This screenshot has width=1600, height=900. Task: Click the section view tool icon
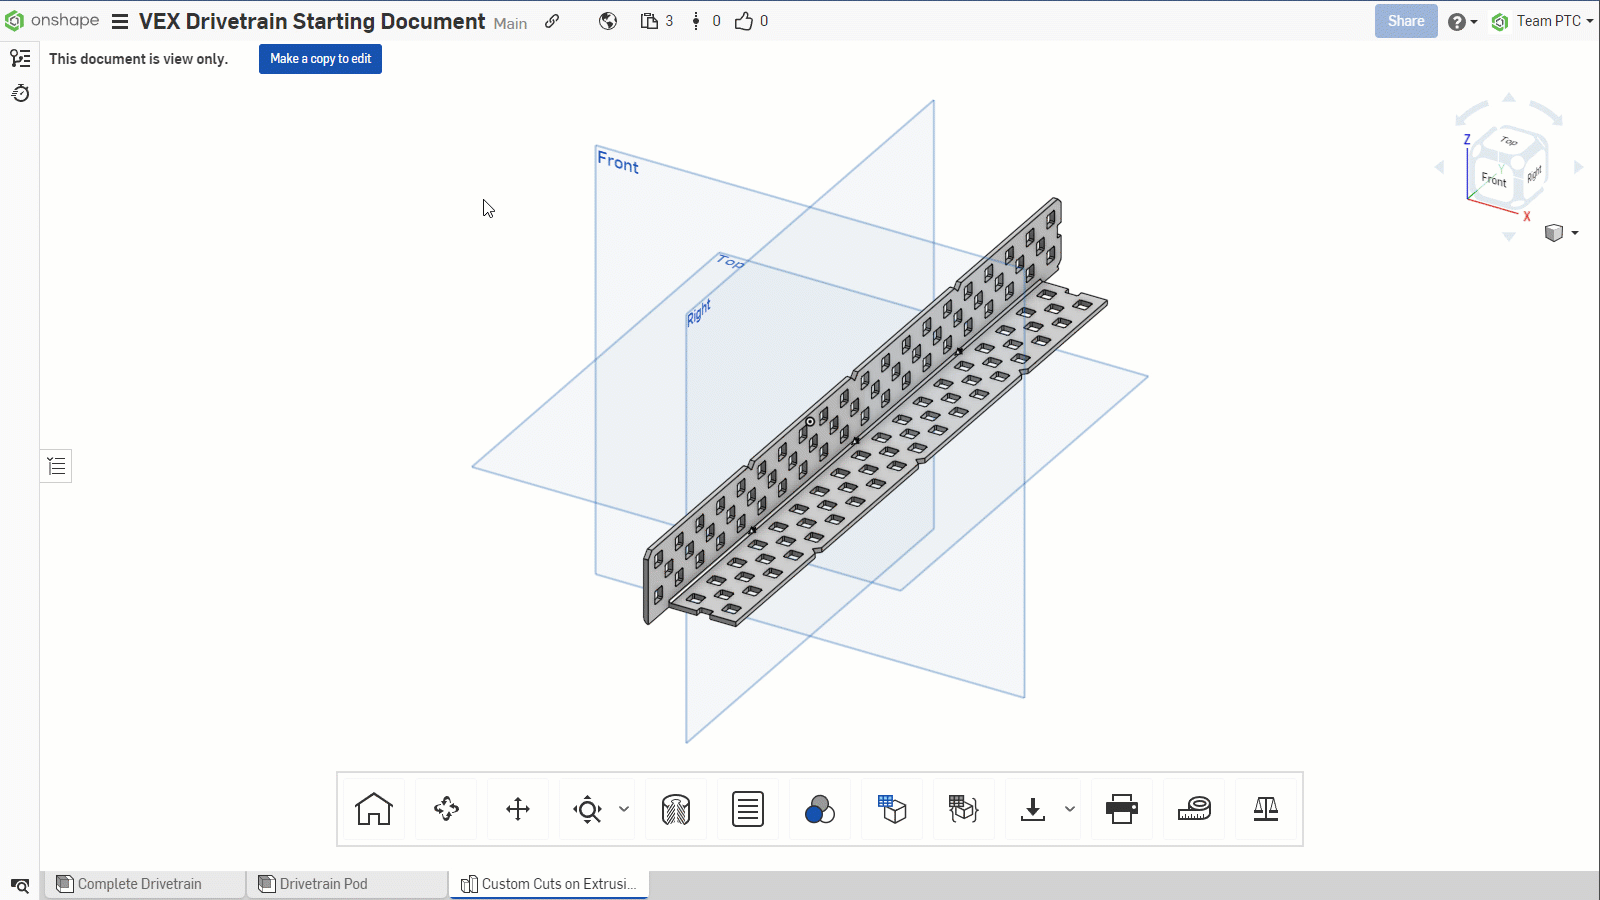point(676,809)
